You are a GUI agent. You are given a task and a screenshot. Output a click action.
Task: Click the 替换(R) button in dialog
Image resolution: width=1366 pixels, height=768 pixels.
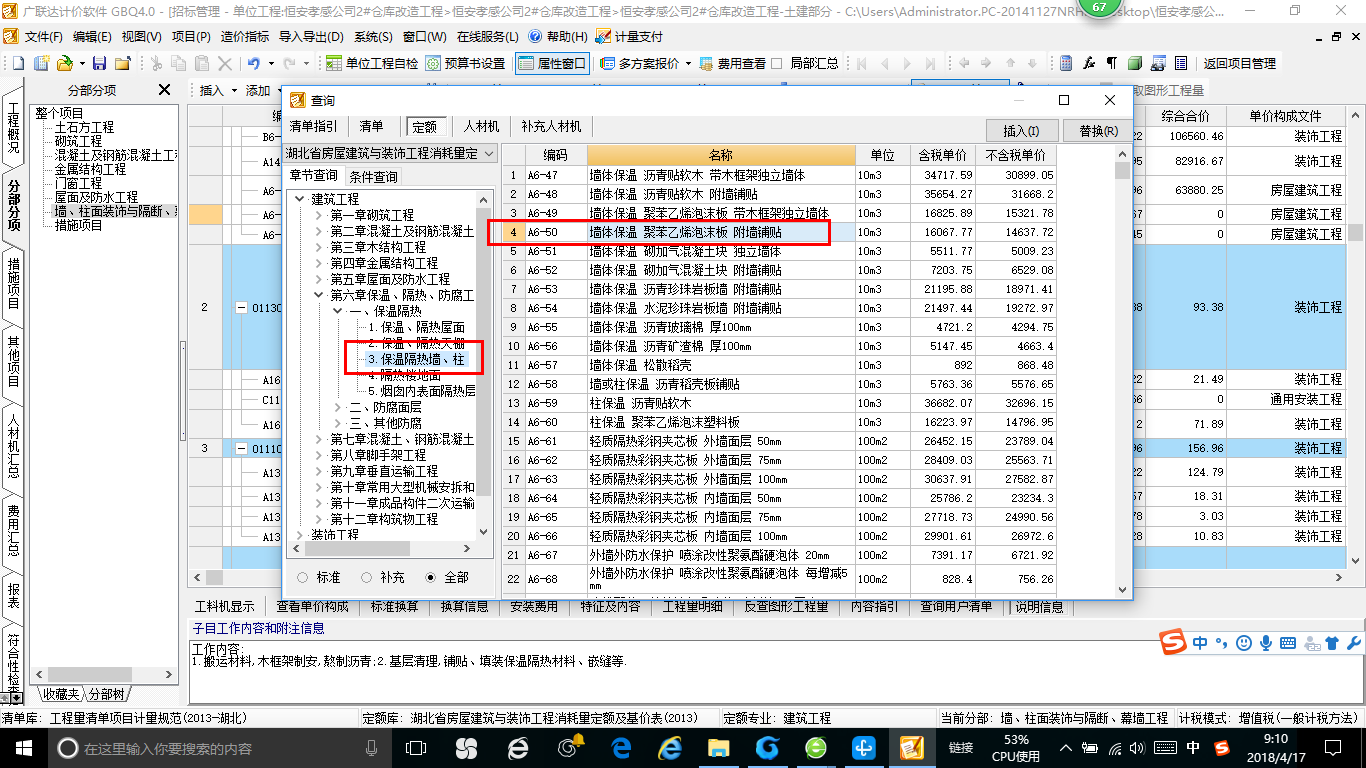[x=1097, y=131]
